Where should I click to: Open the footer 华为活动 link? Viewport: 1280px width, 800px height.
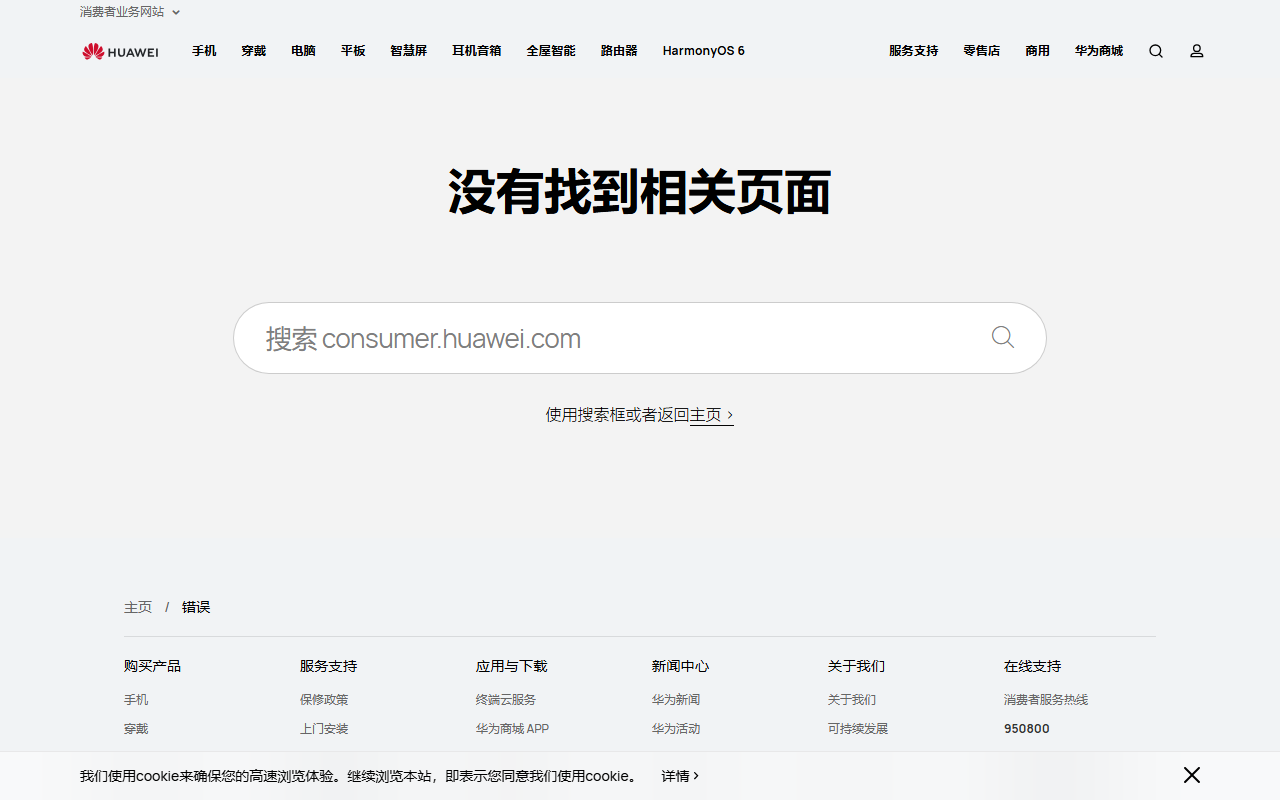click(x=676, y=729)
